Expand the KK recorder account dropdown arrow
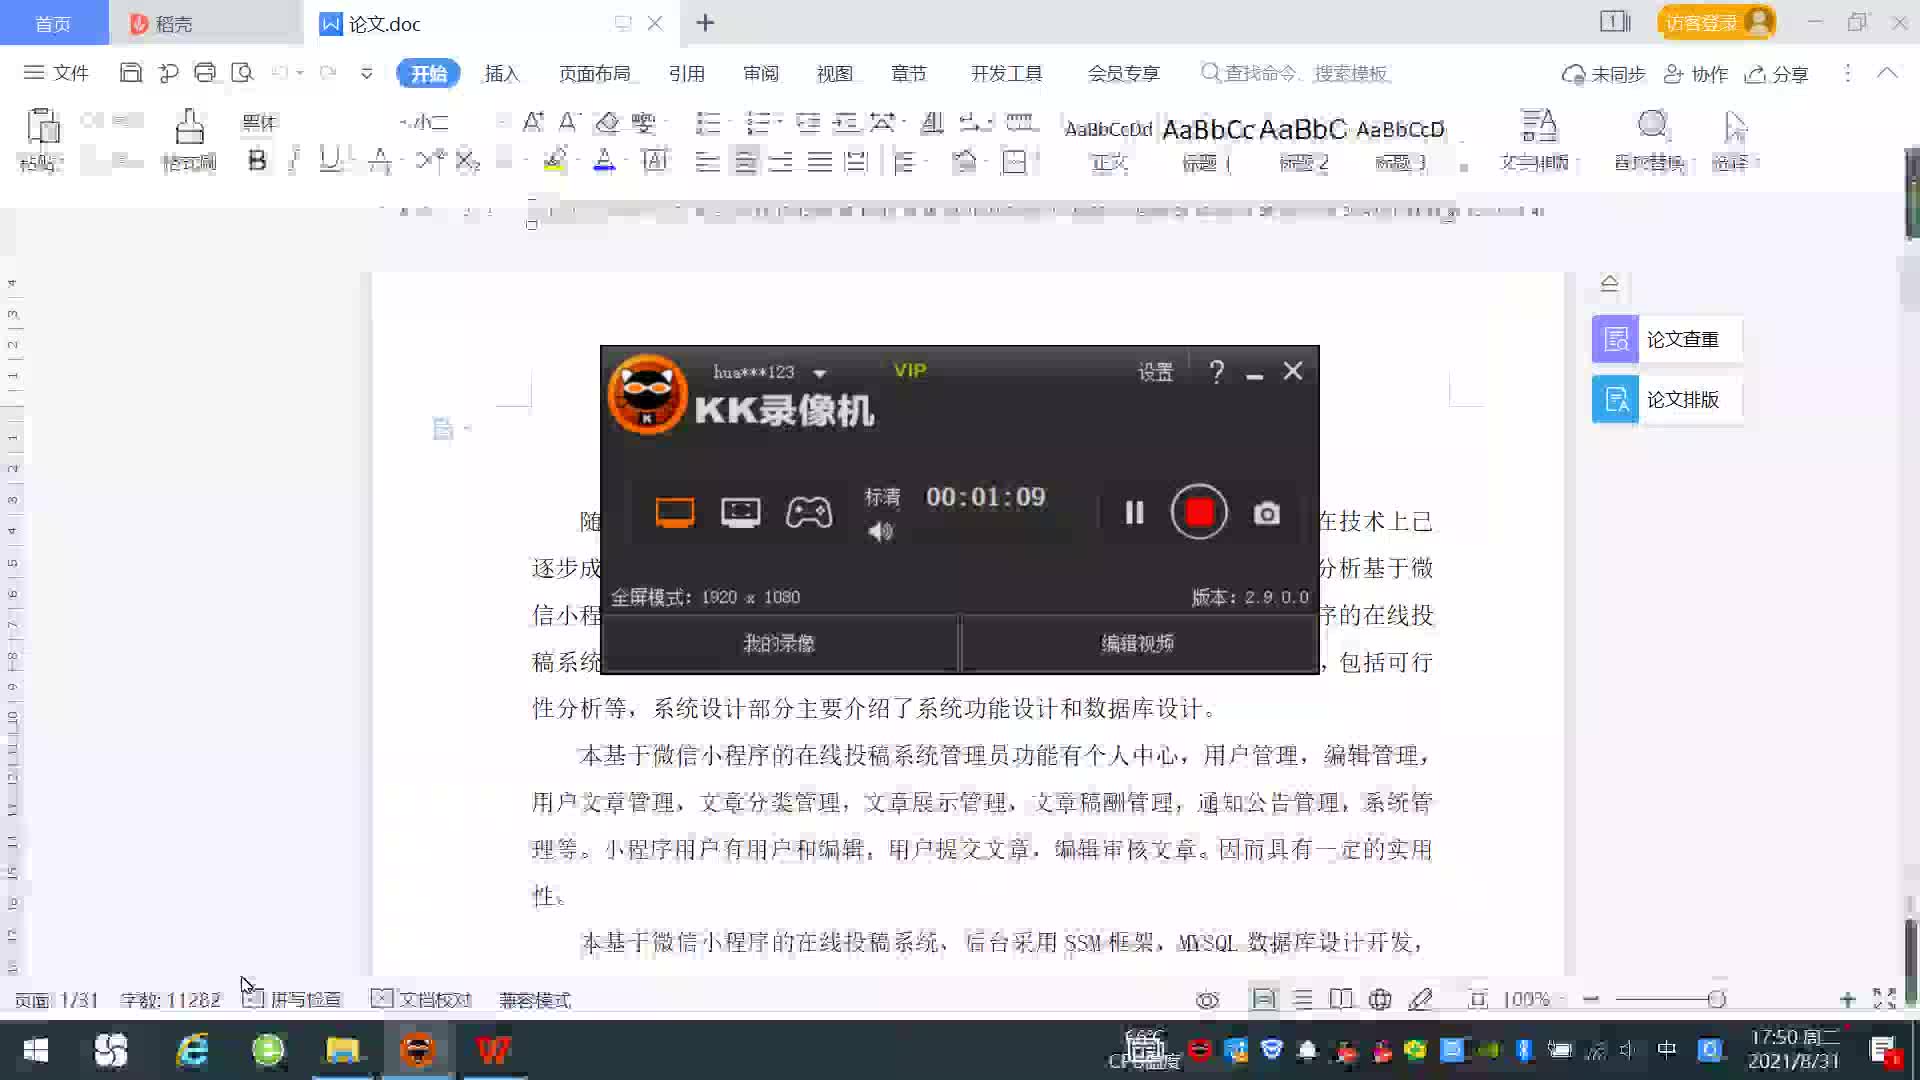Screen dimensions: 1920x1080 (x=820, y=373)
